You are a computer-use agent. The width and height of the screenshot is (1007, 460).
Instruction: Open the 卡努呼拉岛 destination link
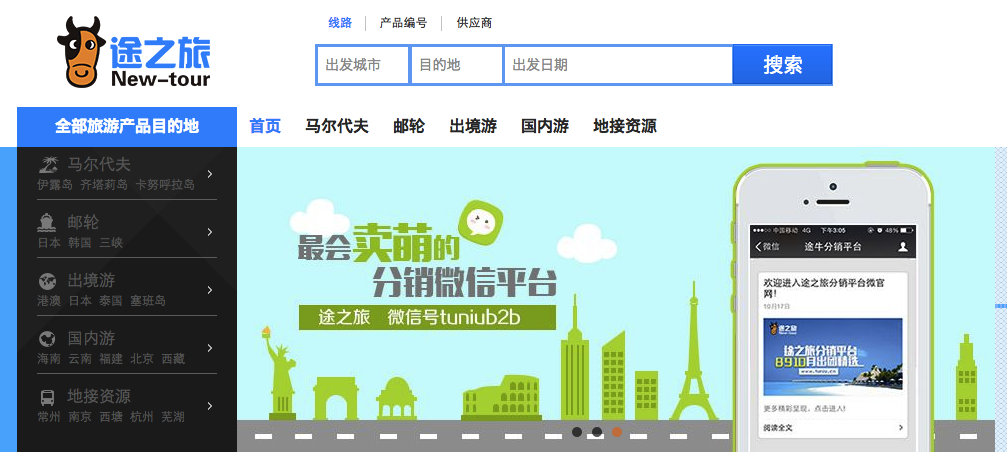click(x=165, y=185)
